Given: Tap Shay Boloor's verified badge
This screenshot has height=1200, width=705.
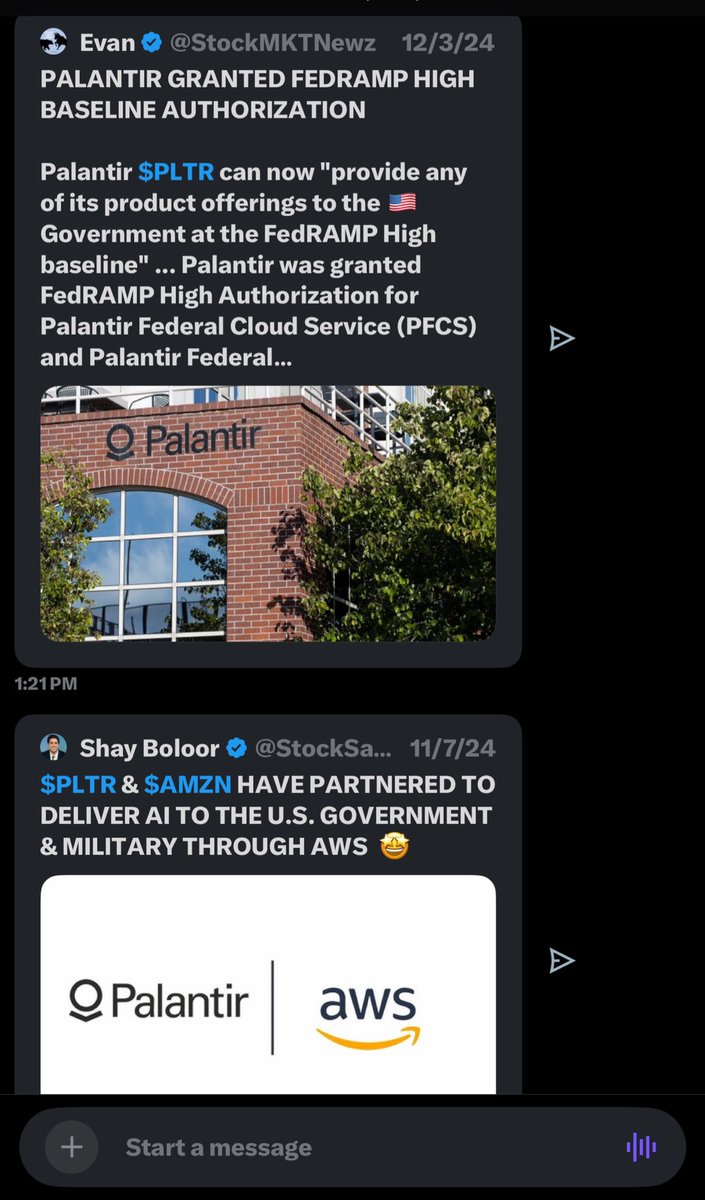Looking at the screenshot, I should (x=237, y=747).
